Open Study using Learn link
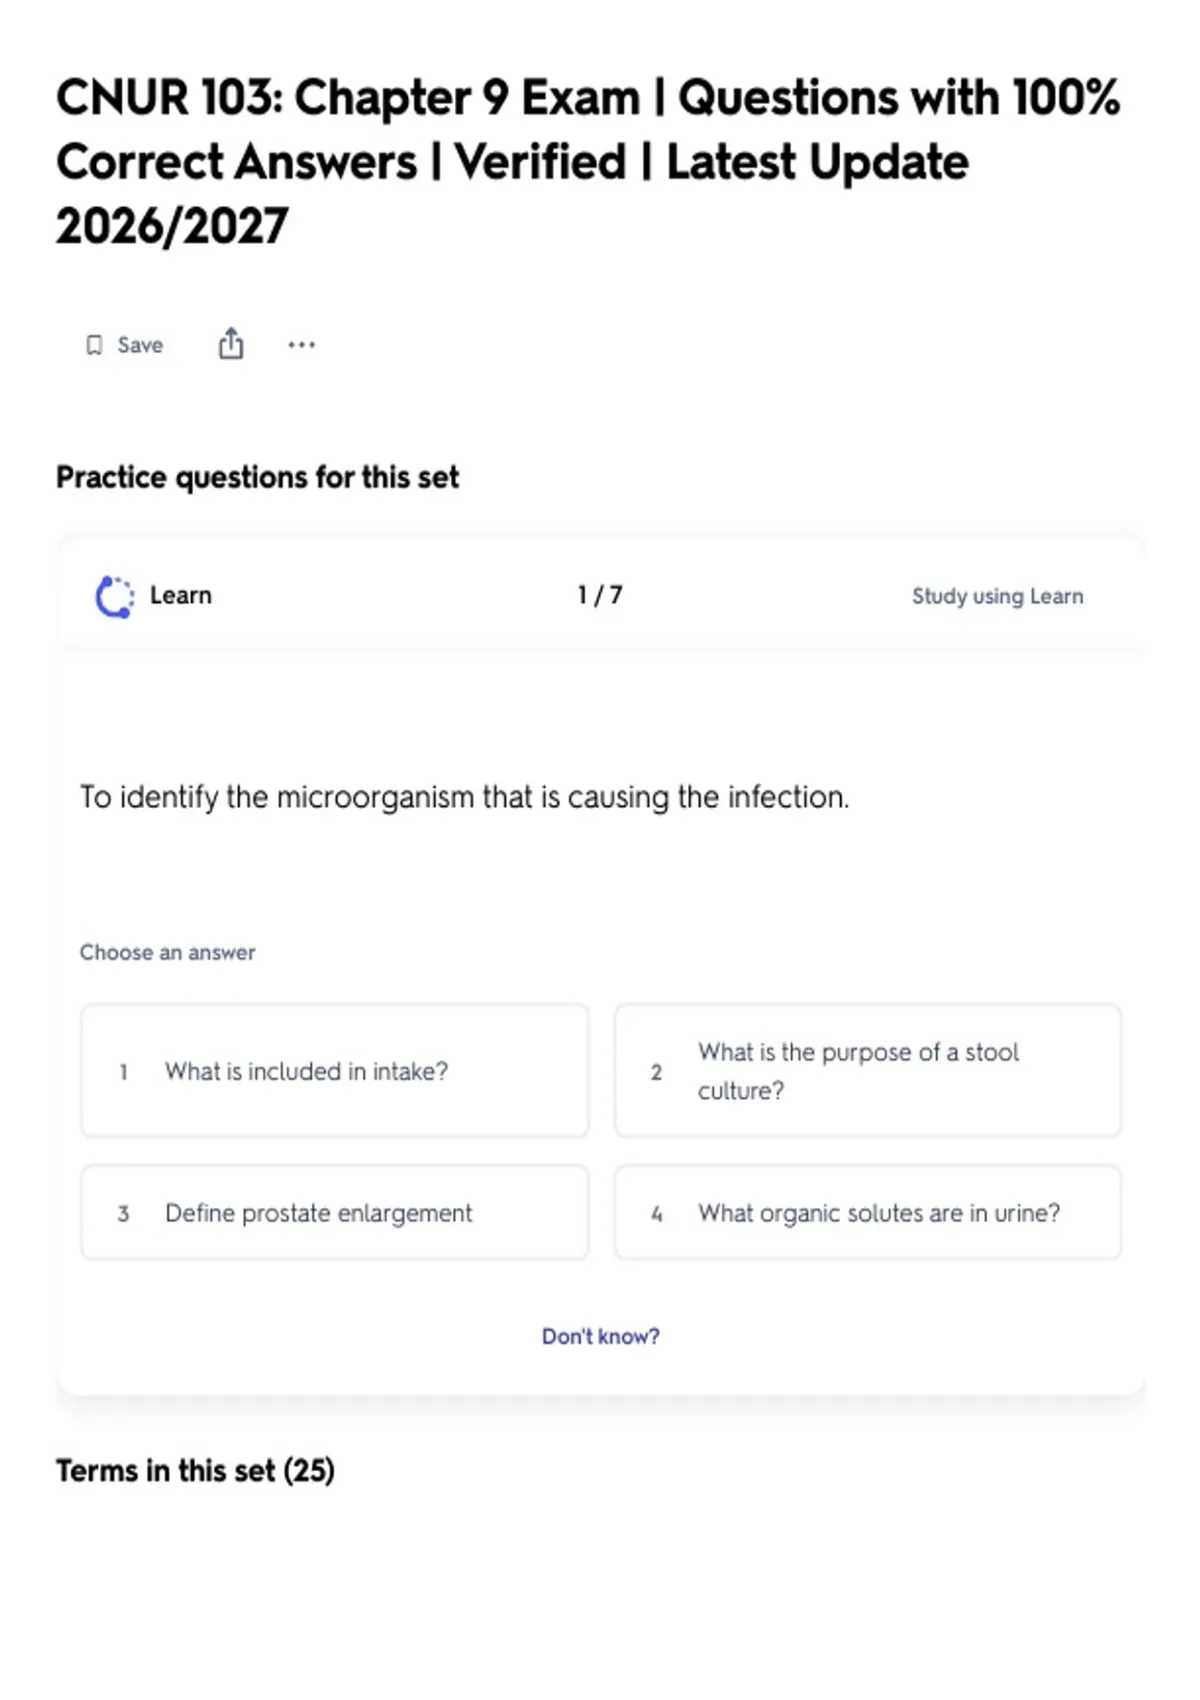This screenshot has width=1200, height=1700. pyautogui.click(x=997, y=596)
